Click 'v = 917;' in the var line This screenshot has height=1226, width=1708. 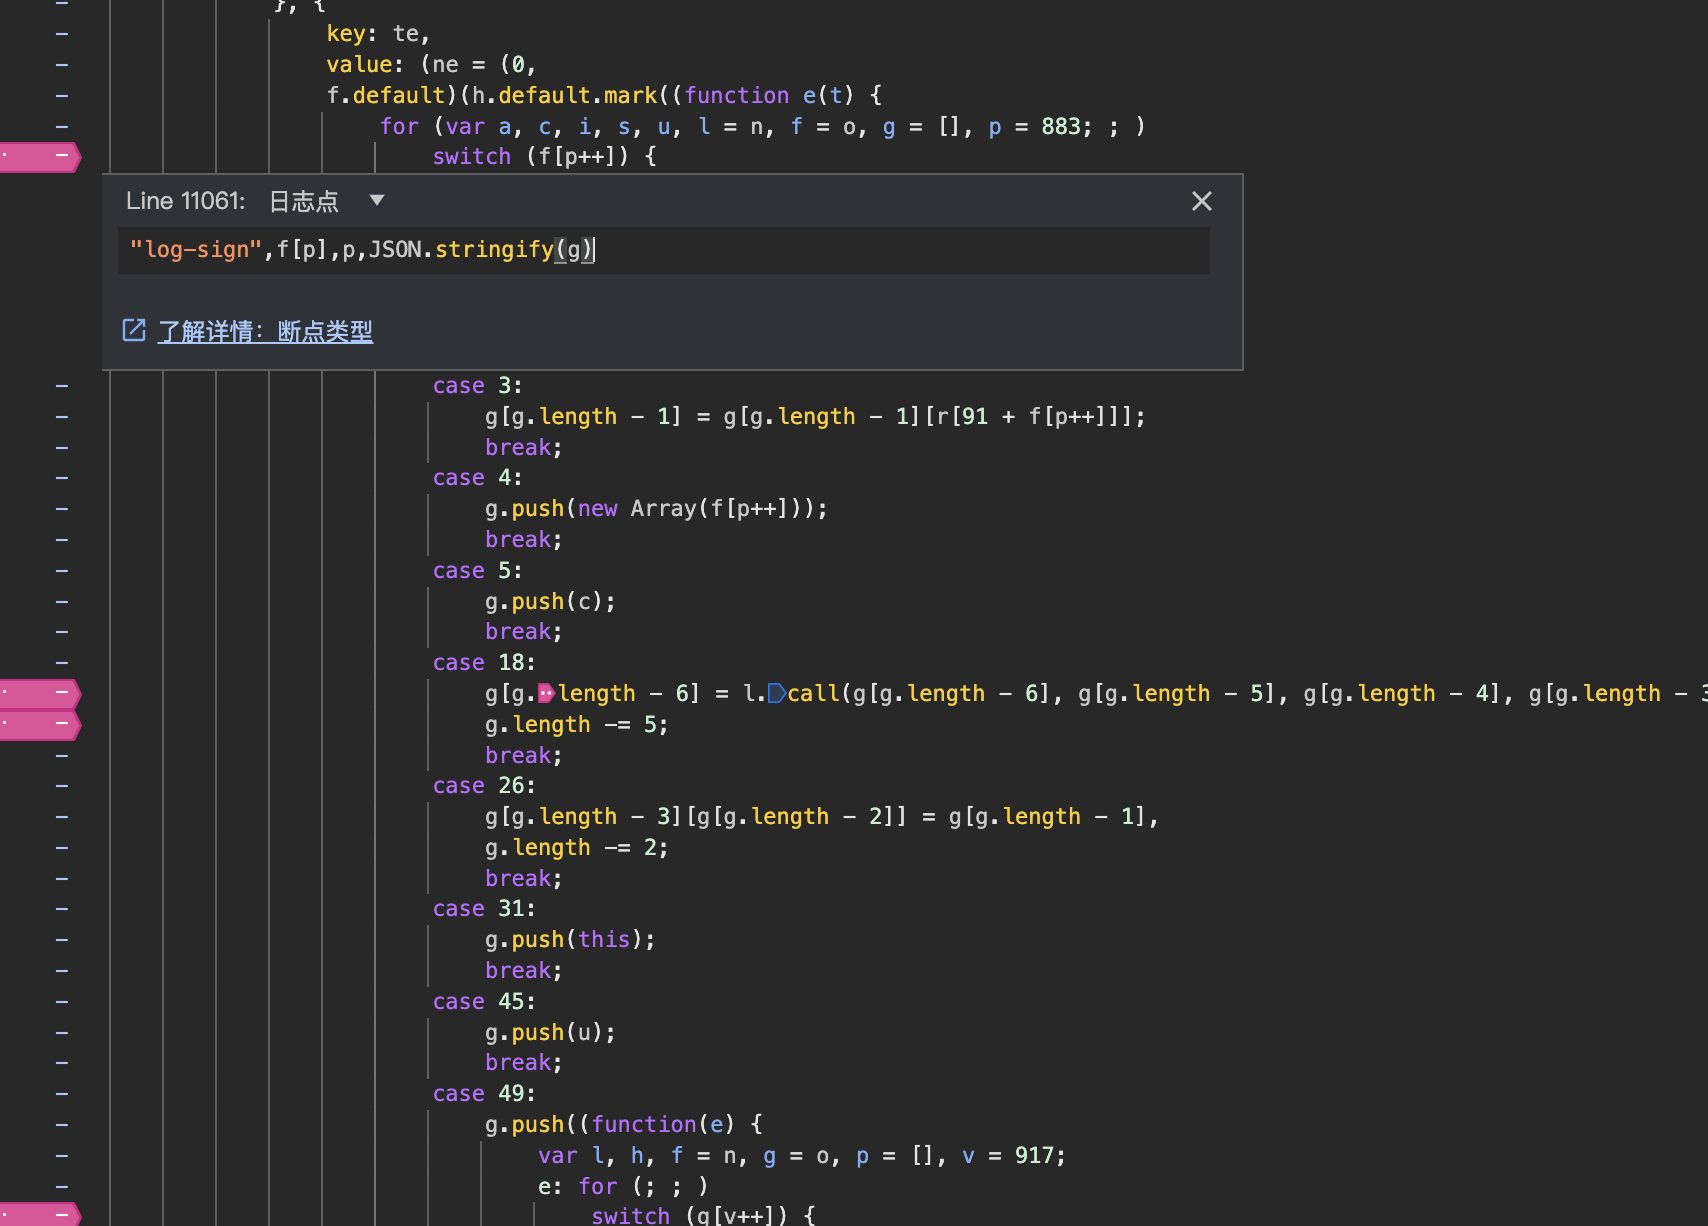pos(1014,1156)
